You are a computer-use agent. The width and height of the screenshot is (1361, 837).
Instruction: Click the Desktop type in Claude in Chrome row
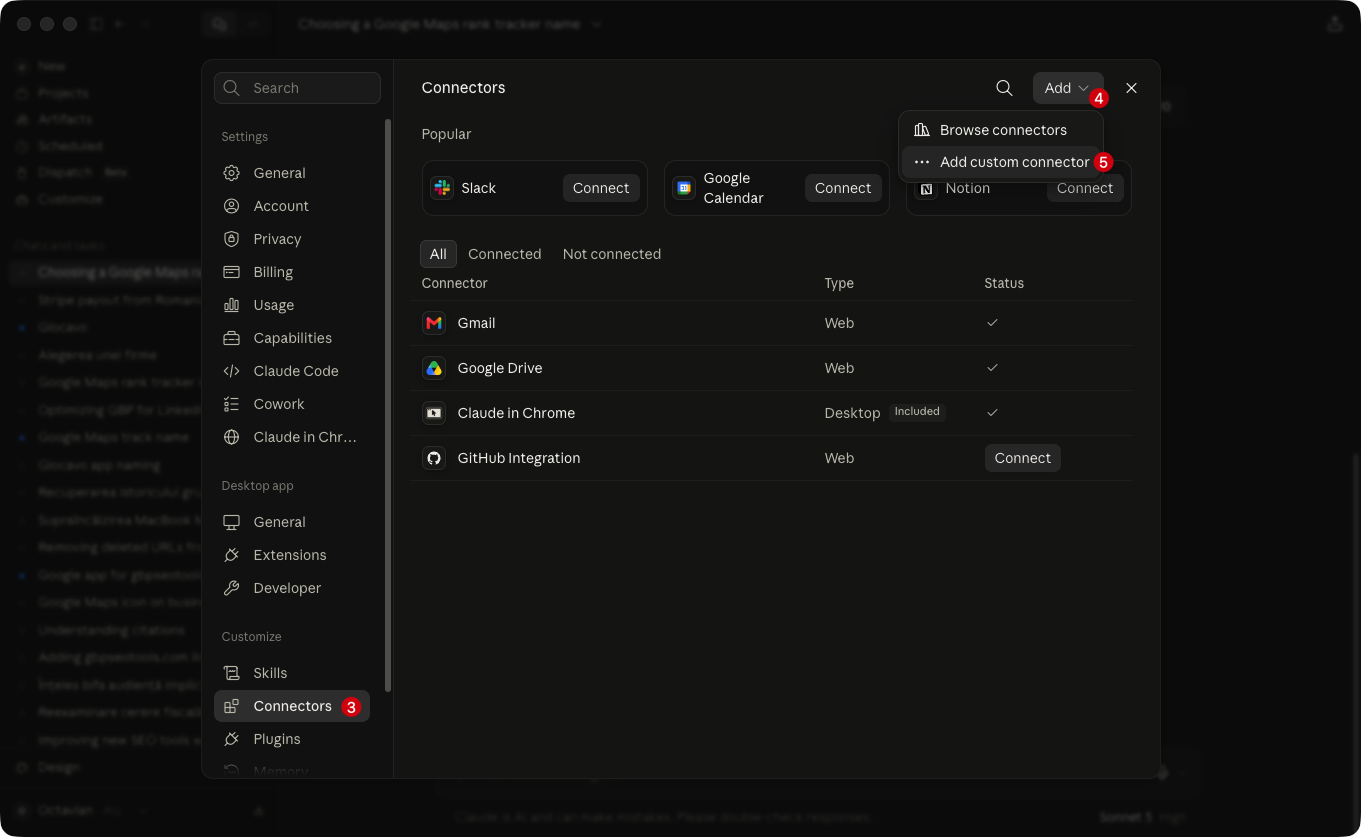pos(852,413)
